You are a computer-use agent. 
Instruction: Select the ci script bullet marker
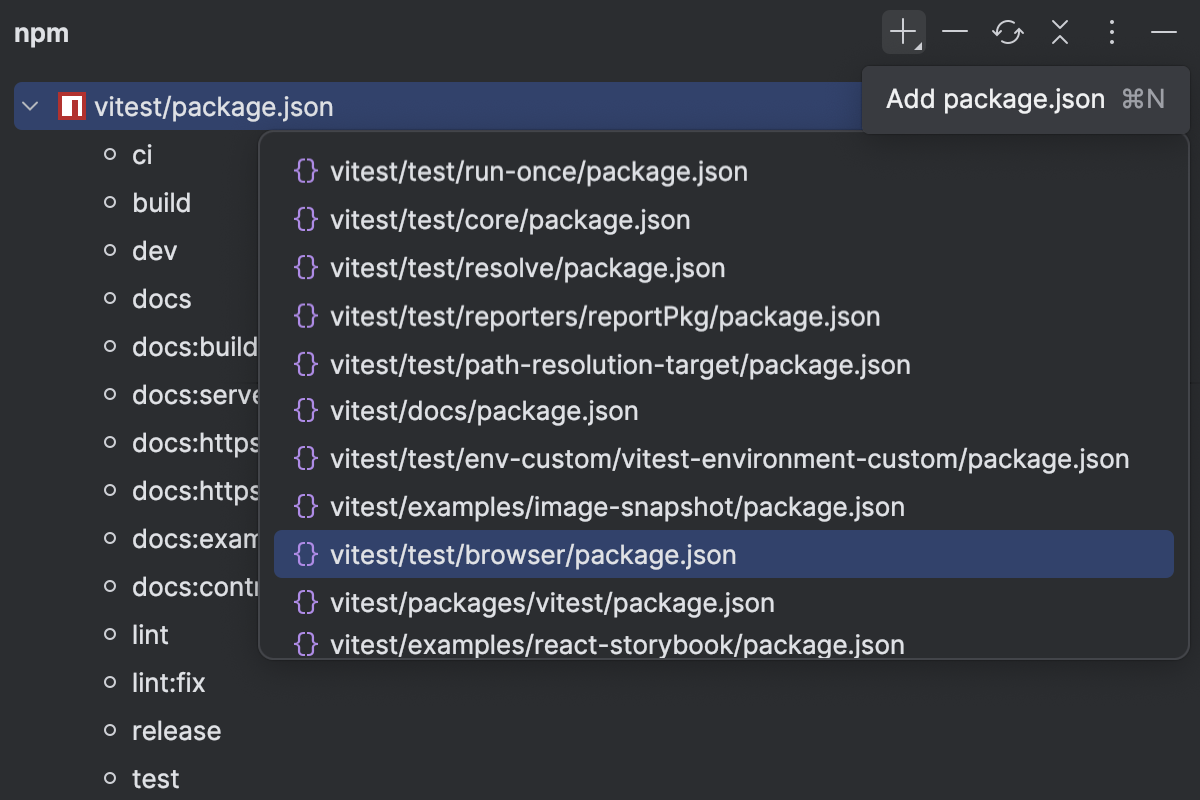[x=110, y=155]
